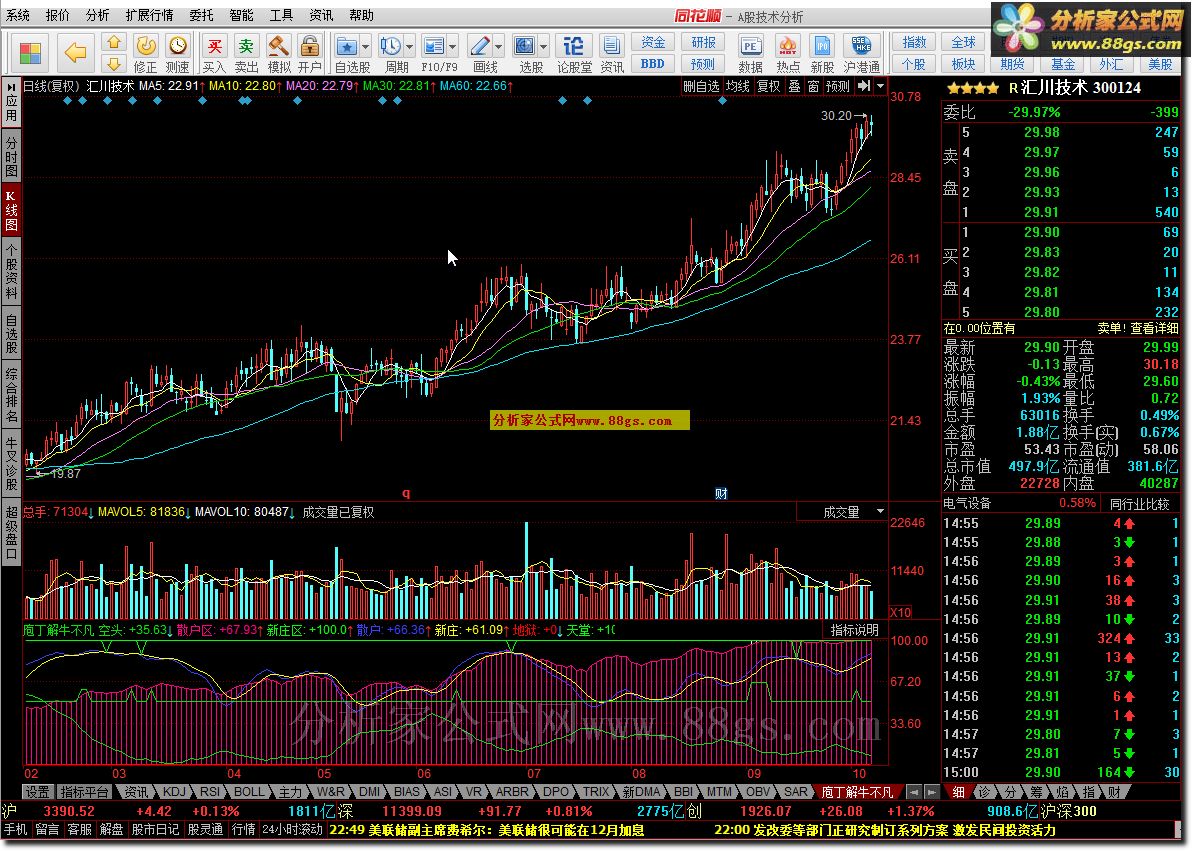Click the 财 financial marker on chart
The width and height of the screenshot is (1193, 851).
click(721, 493)
